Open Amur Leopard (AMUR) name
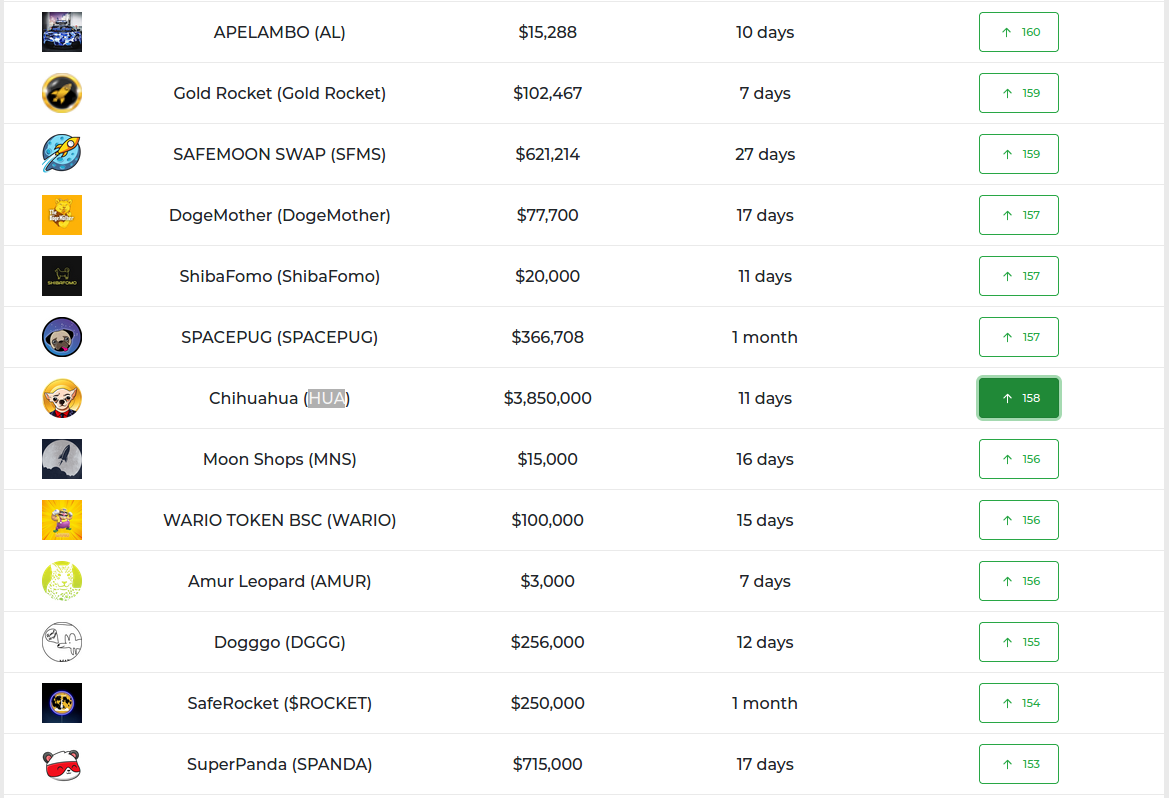This screenshot has height=798, width=1169. tap(280, 581)
